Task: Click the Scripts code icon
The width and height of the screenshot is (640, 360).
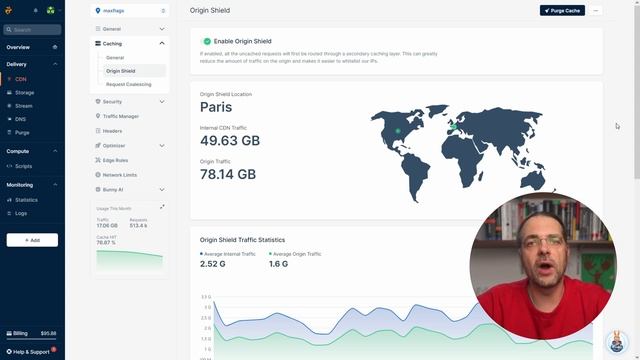Action: pos(9,166)
